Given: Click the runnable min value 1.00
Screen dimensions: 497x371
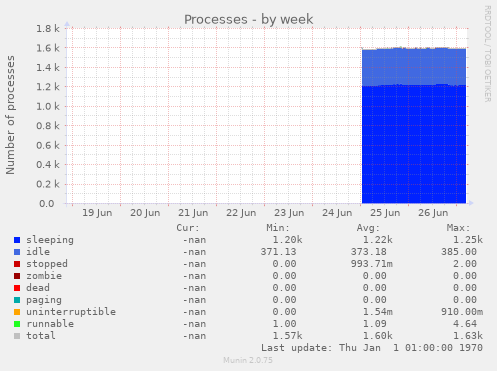Looking at the screenshot, I should 284,324.
